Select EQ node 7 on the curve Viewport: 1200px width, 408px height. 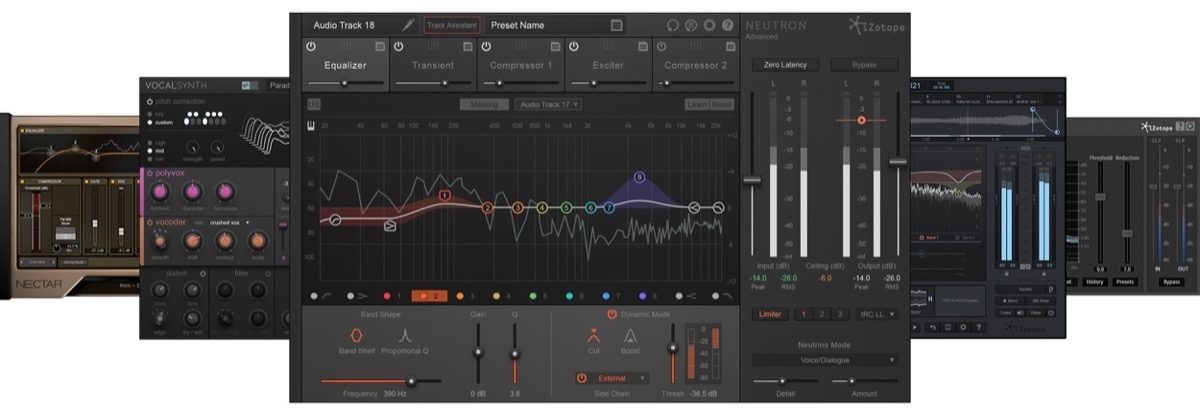click(x=608, y=207)
